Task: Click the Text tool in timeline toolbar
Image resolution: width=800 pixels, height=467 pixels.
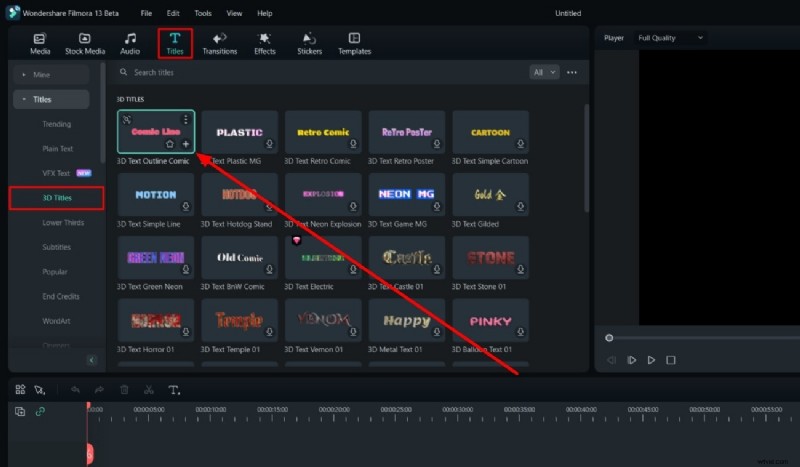Action: (174, 389)
